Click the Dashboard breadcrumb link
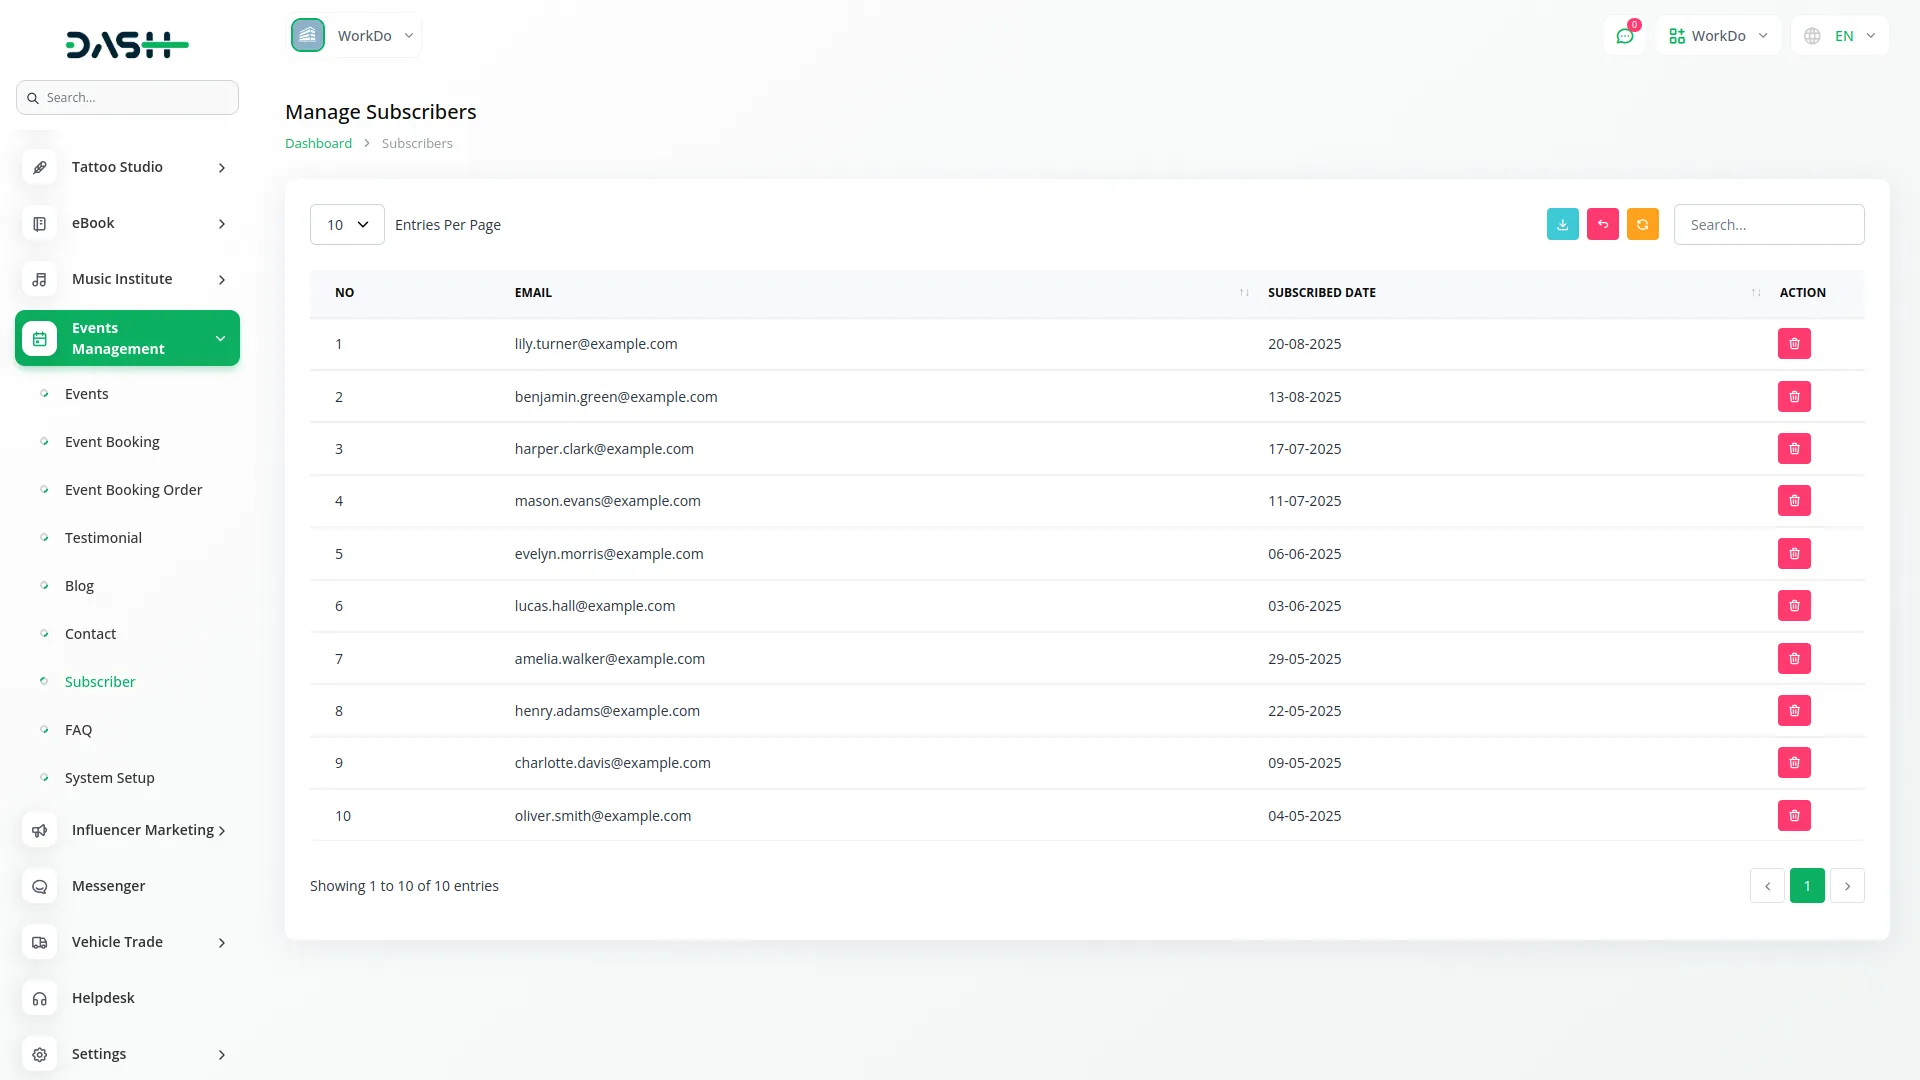Viewport: 1920px width, 1080px height. click(x=318, y=143)
